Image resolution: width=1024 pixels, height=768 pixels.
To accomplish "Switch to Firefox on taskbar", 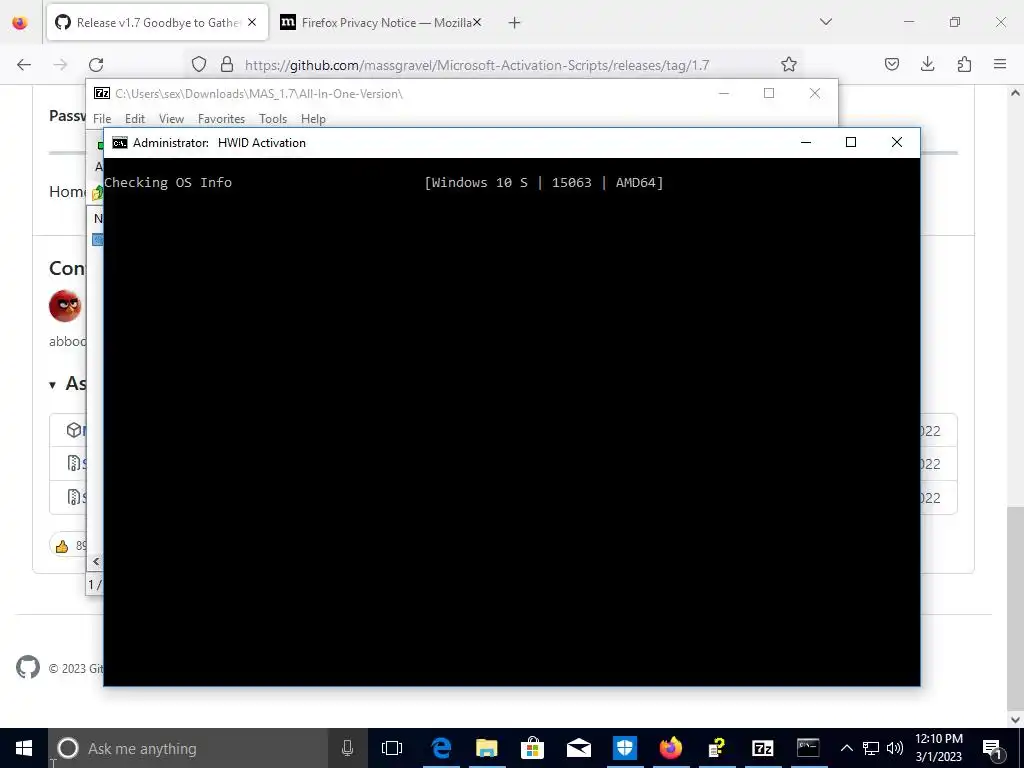I will pos(671,748).
